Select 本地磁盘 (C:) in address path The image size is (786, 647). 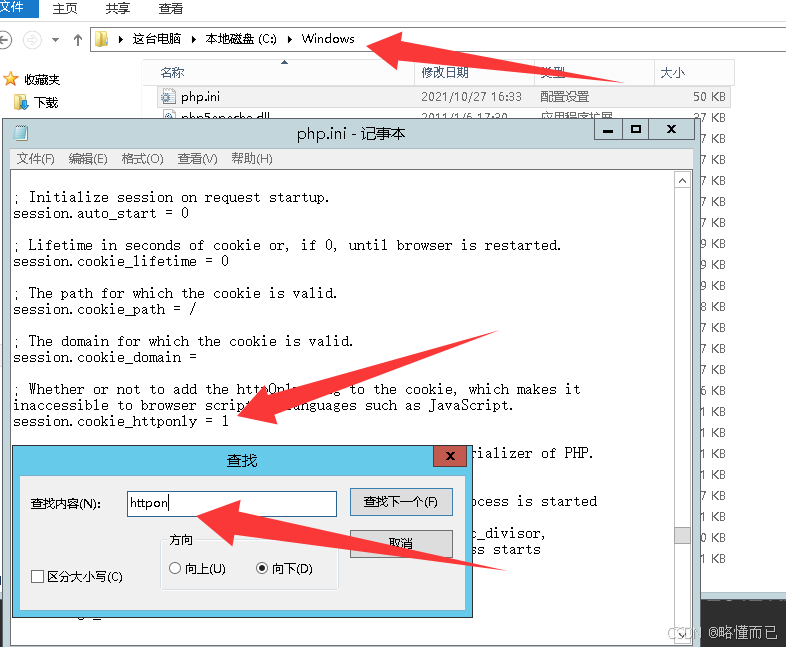[x=241, y=39]
